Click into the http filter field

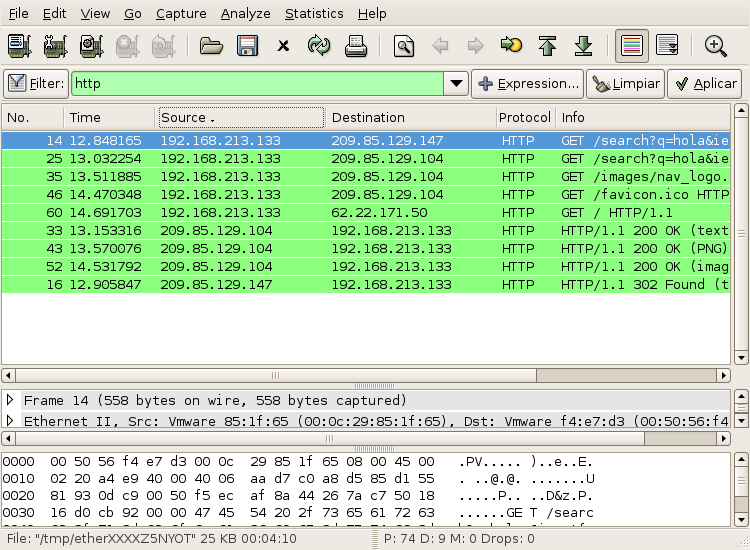coord(257,84)
